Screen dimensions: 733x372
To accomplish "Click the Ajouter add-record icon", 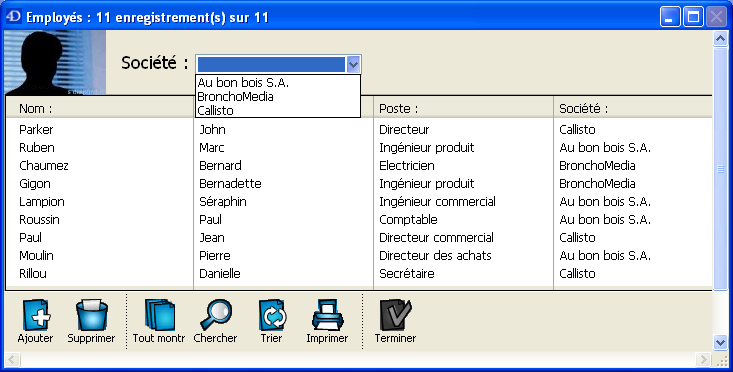I will (x=36, y=315).
